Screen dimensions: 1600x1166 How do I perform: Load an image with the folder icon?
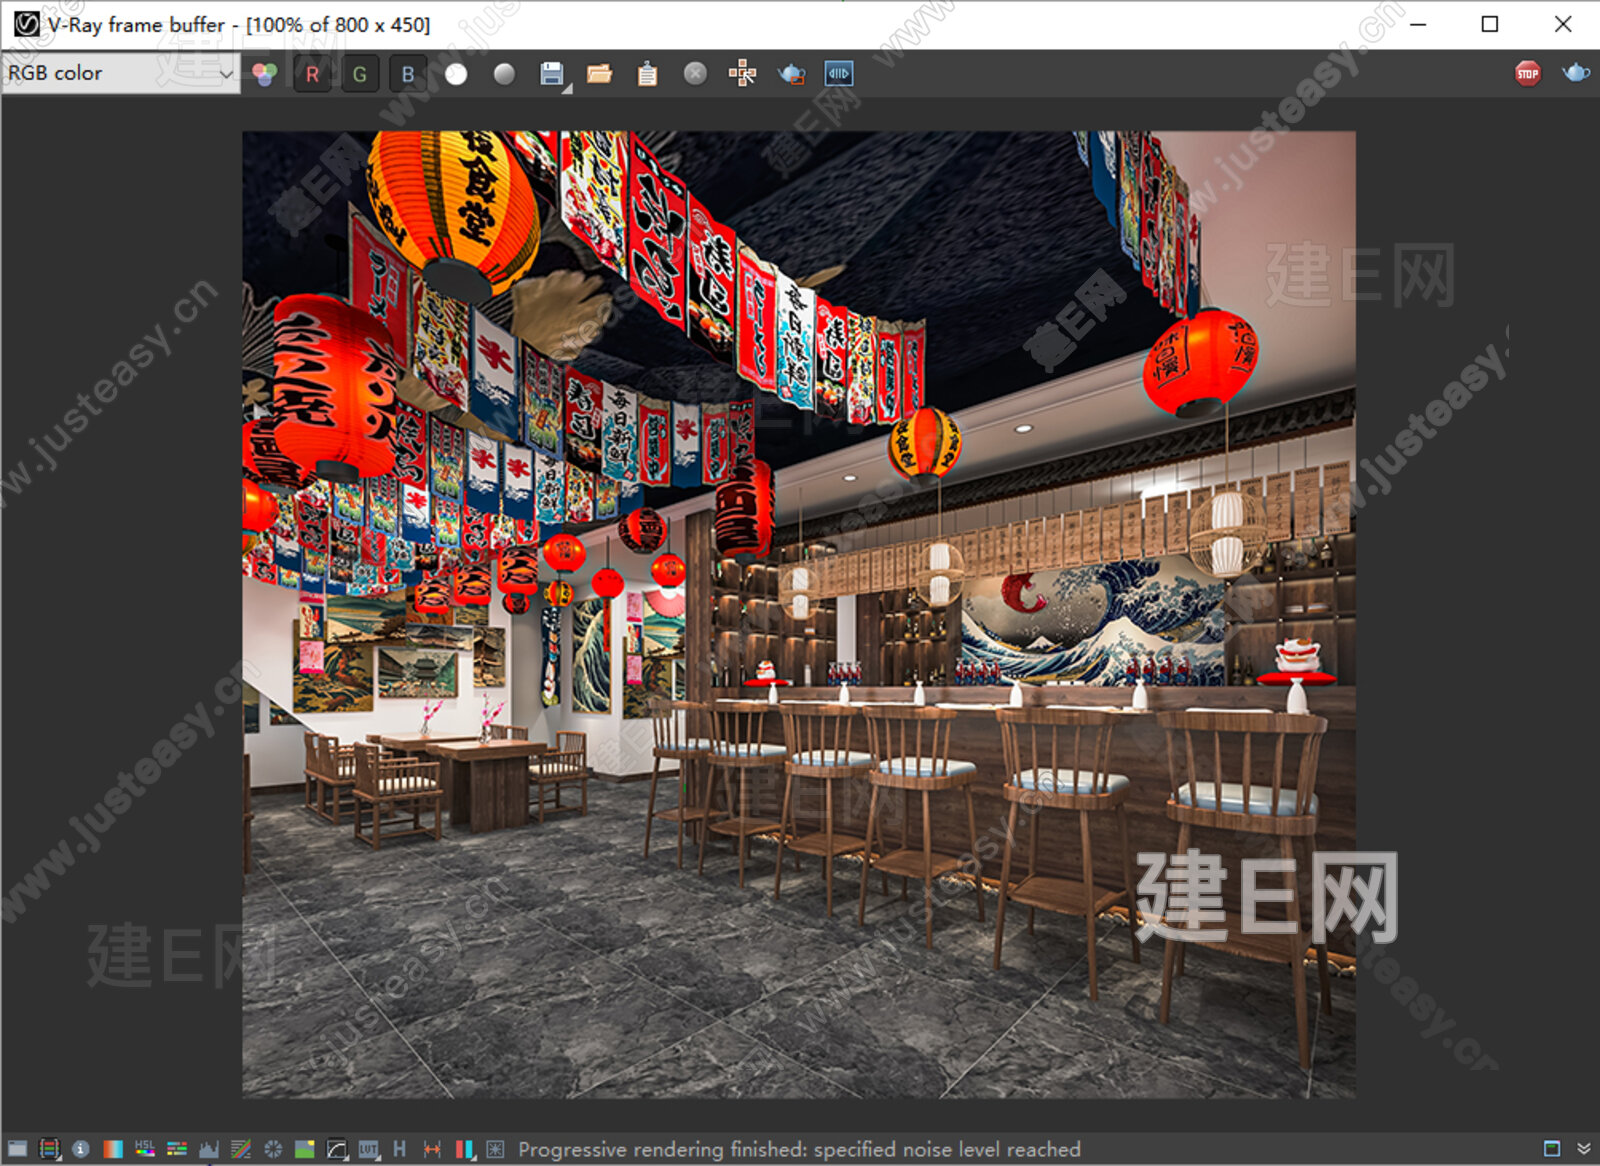[599, 74]
